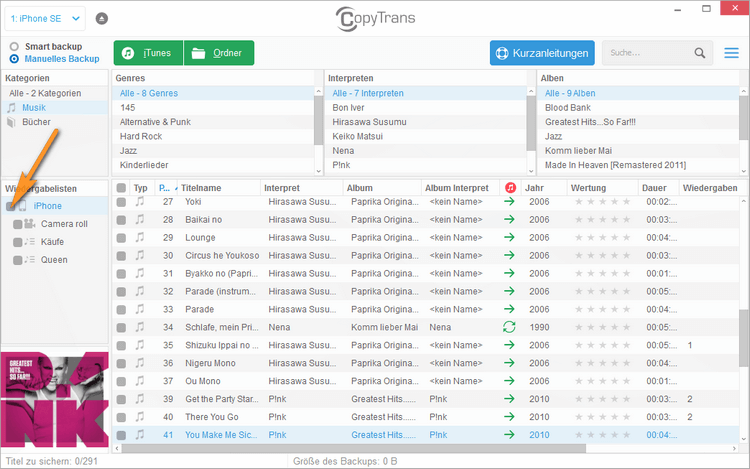Viewport: 750px width, 469px height.
Task: Check the Camera roll playlist checkbox
Action: tap(18, 224)
